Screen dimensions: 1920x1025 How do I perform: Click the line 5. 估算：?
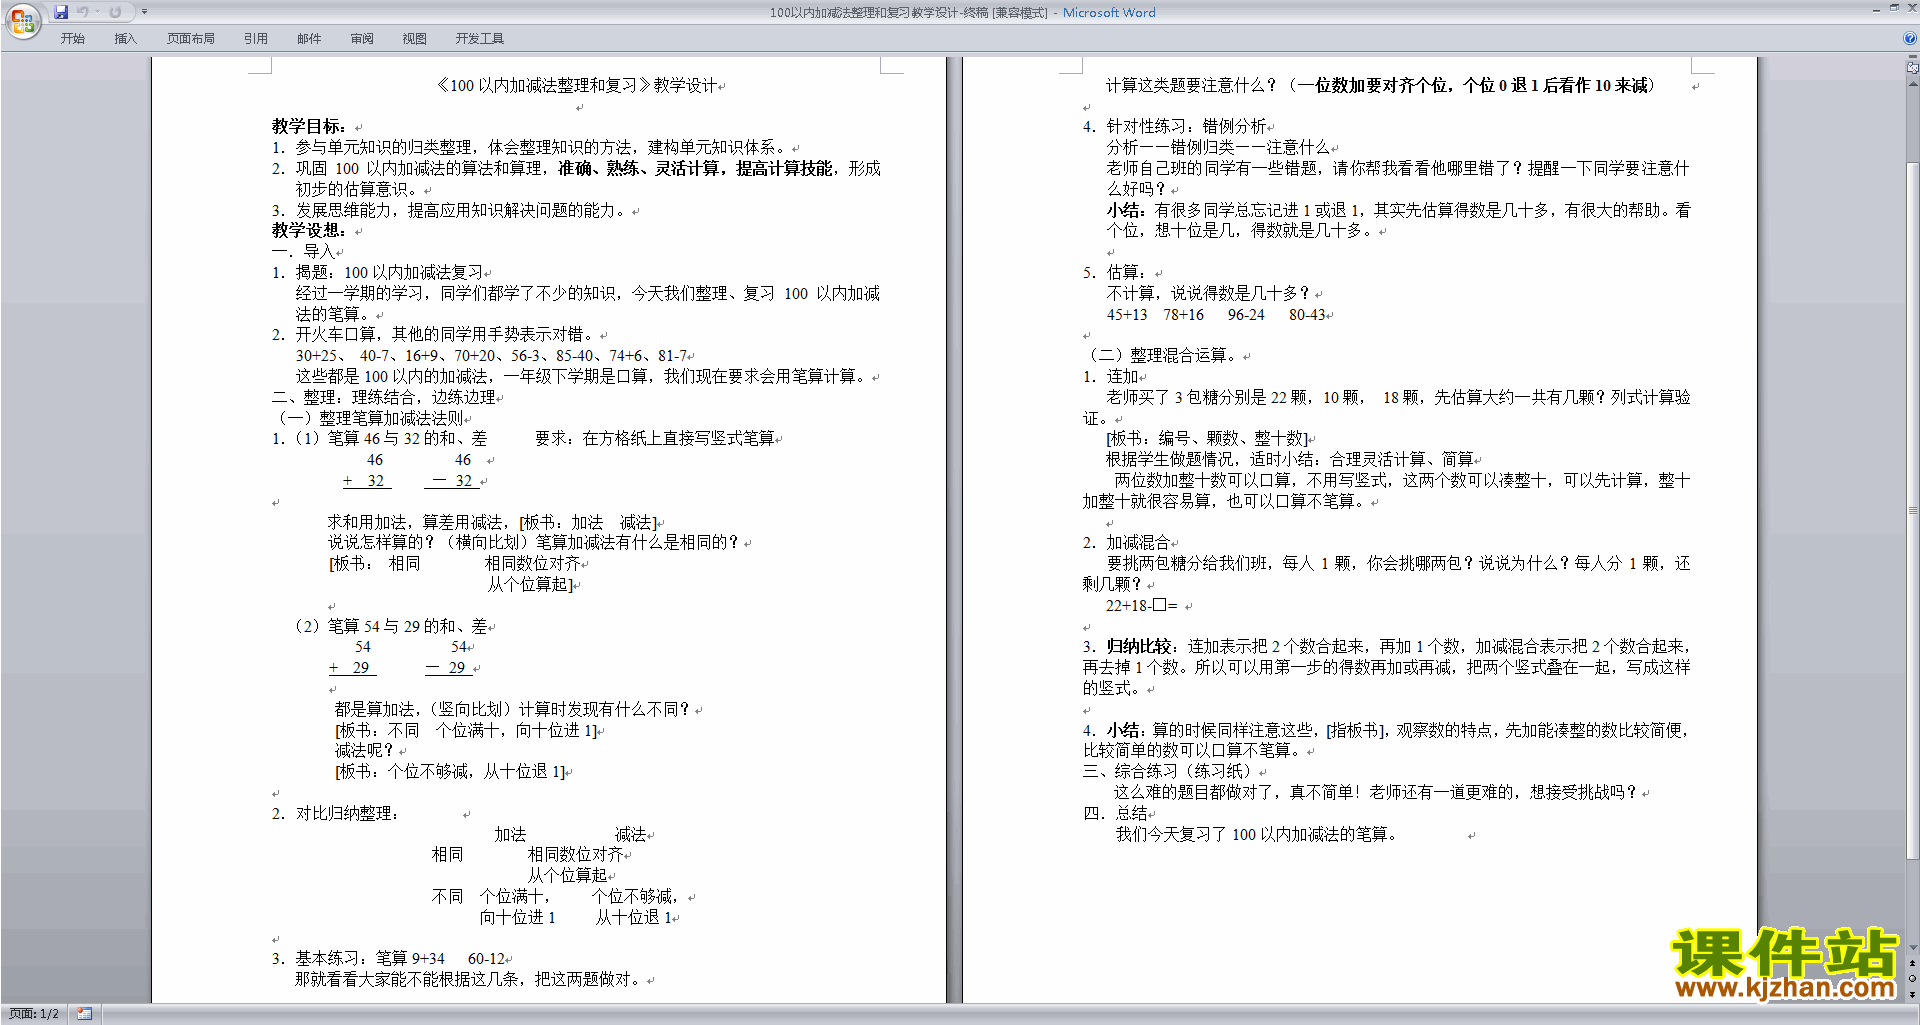pos(1114,272)
